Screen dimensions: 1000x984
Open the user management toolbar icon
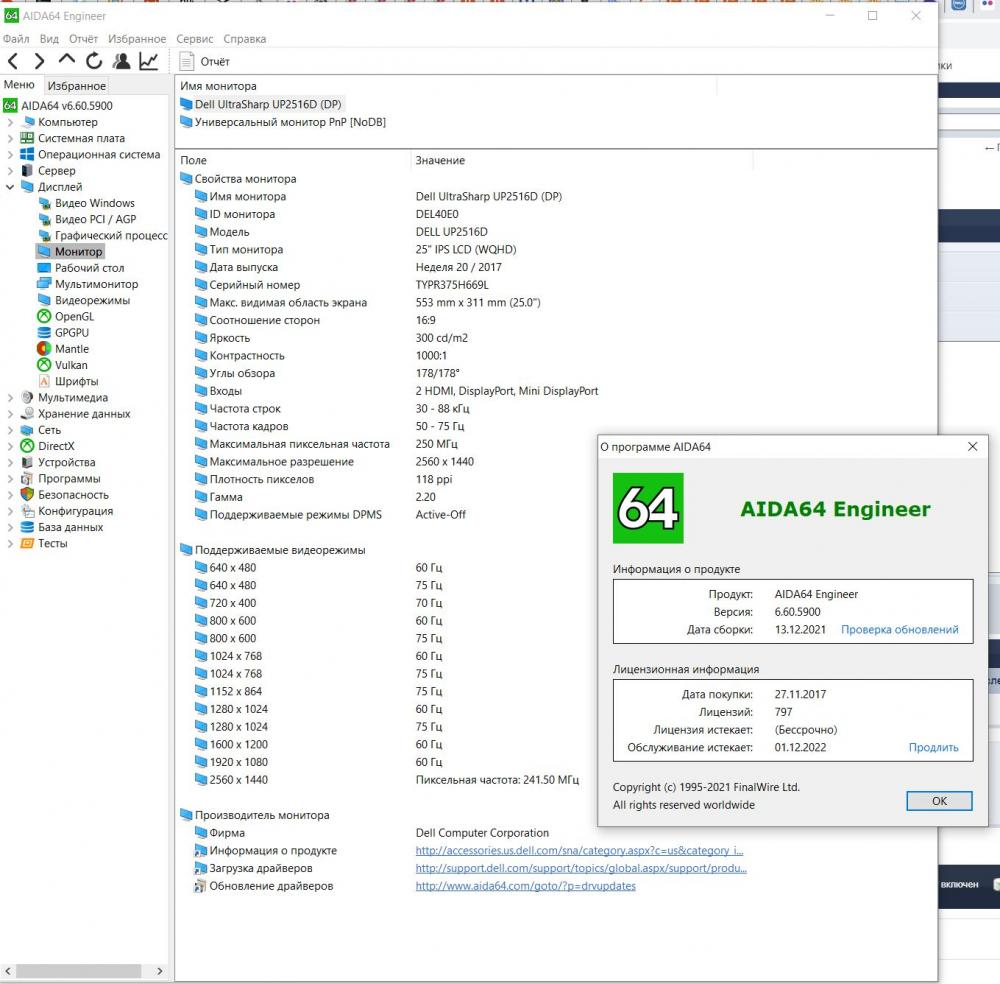point(121,61)
